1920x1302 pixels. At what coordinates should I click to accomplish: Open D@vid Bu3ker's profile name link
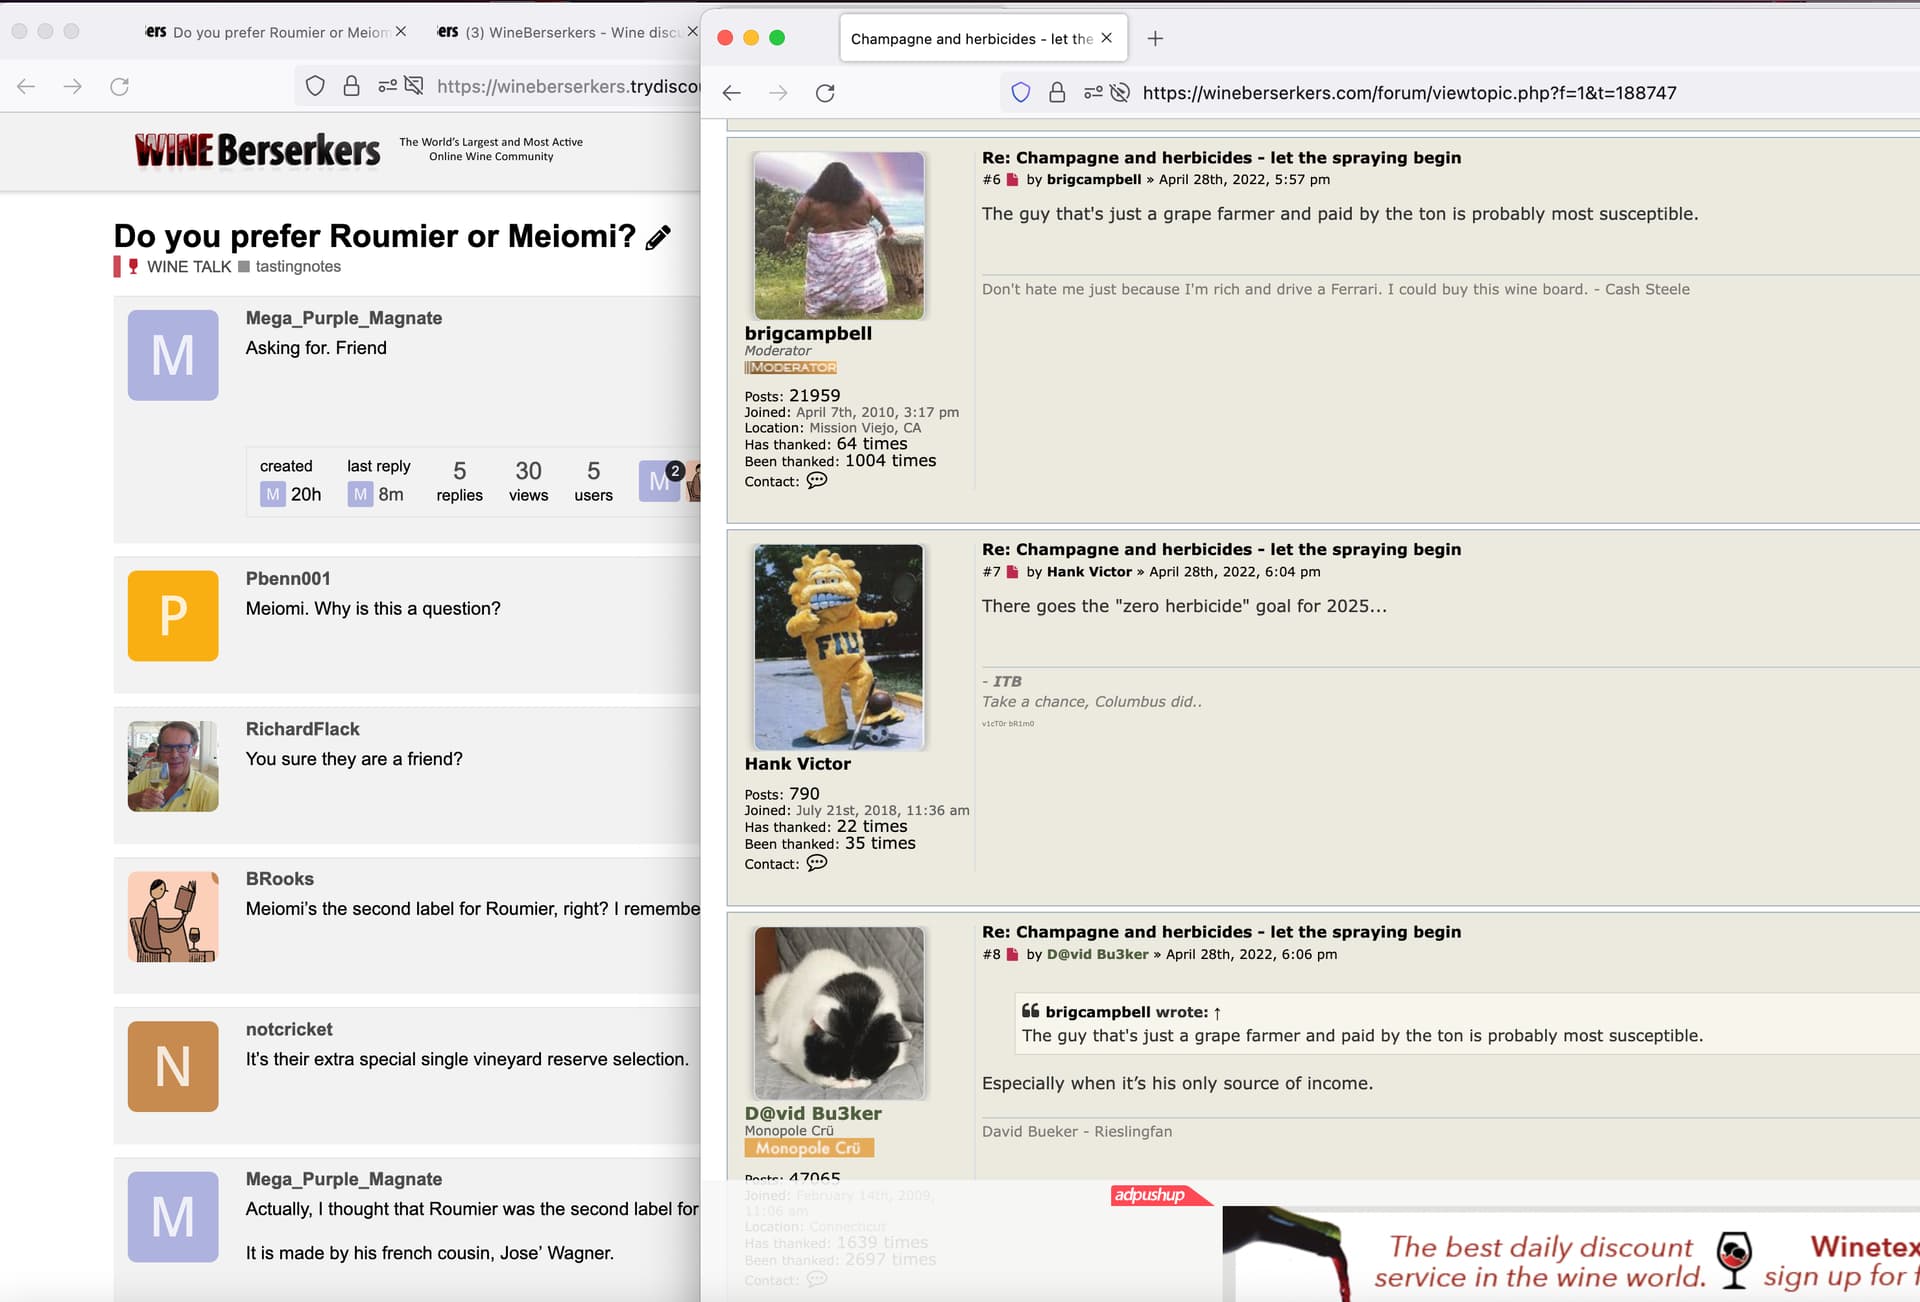point(813,1113)
